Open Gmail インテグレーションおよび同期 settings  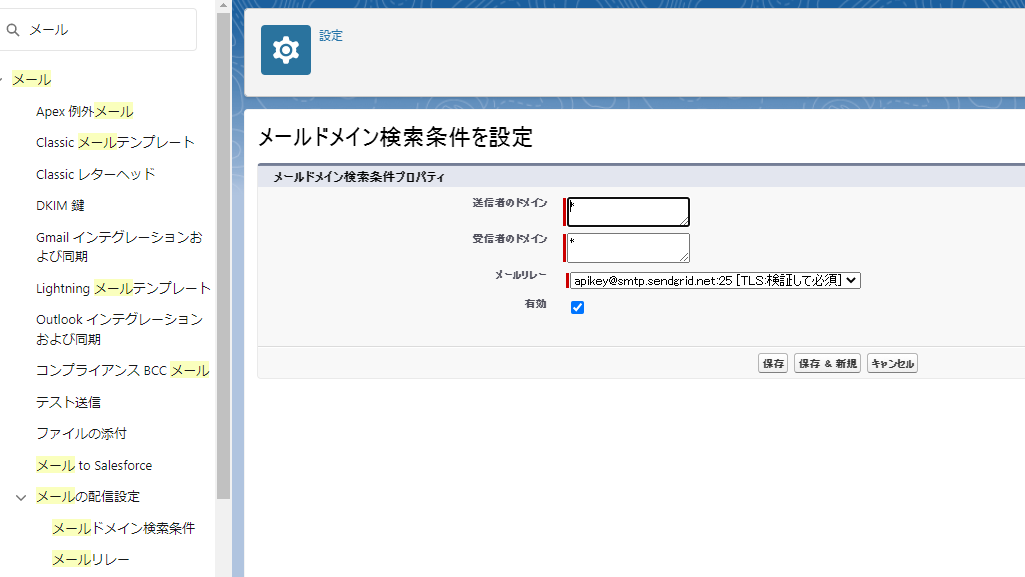(x=120, y=246)
